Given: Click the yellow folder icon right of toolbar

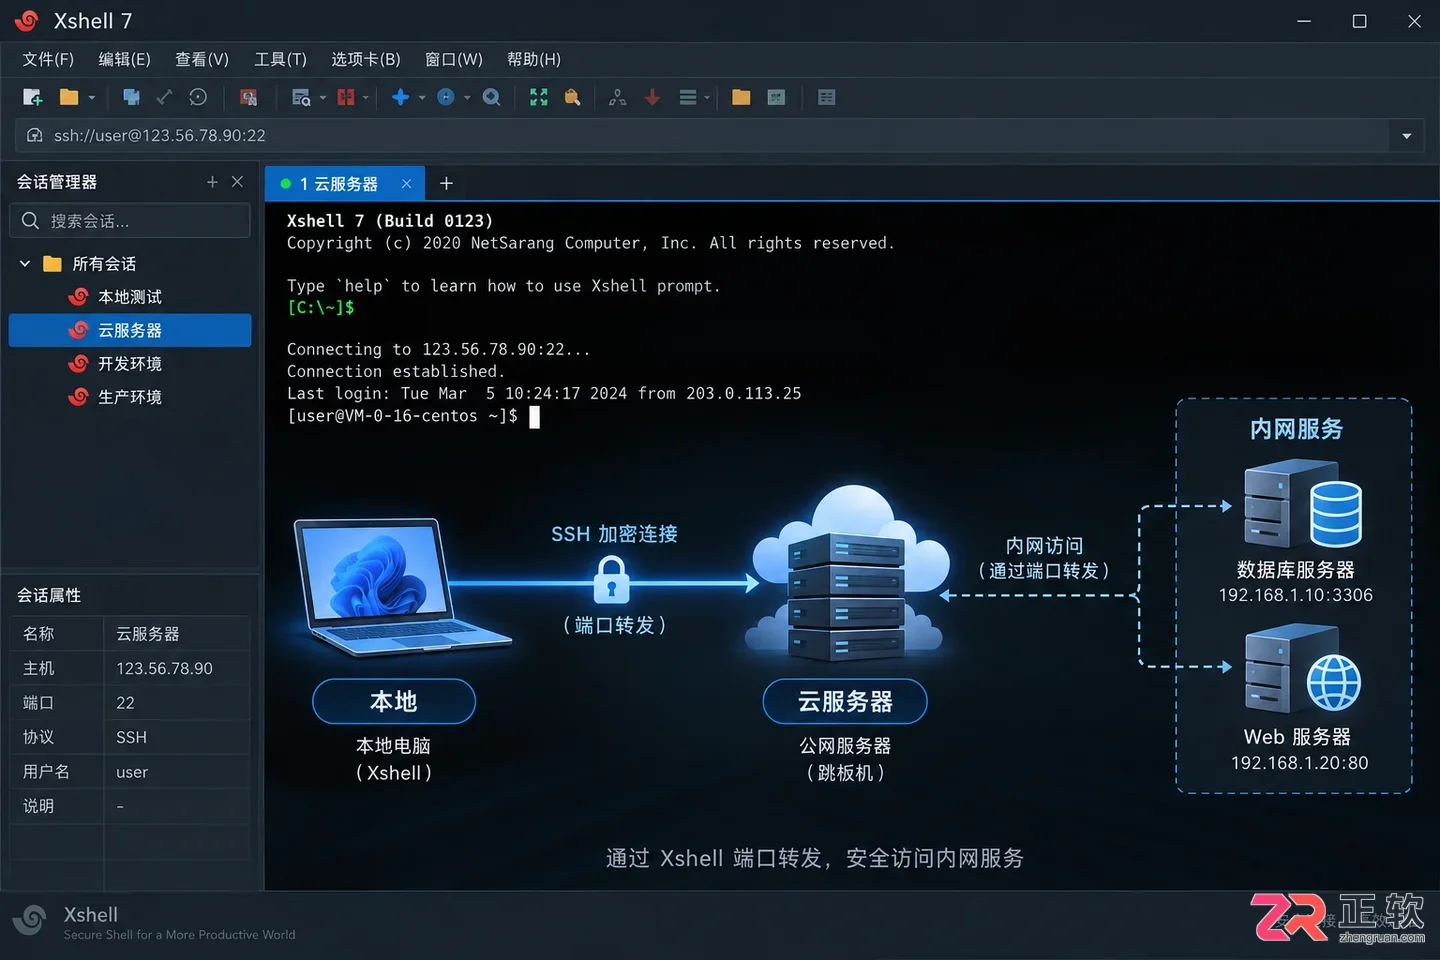Looking at the screenshot, I should click(x=741, y=97).
